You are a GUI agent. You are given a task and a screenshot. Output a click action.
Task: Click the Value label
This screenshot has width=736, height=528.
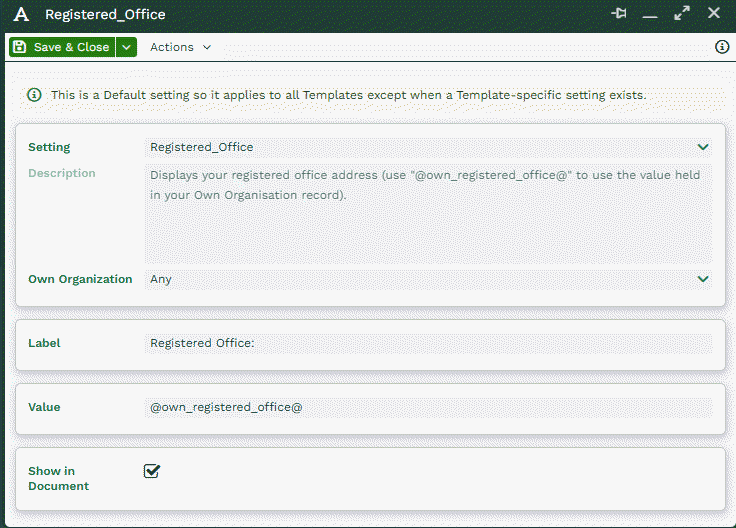pos(44,407)
